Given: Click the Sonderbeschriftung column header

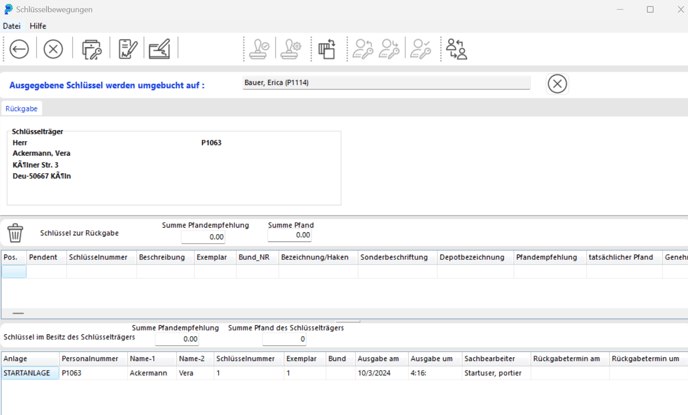Looking at the screenshot, I should [398, 258].
